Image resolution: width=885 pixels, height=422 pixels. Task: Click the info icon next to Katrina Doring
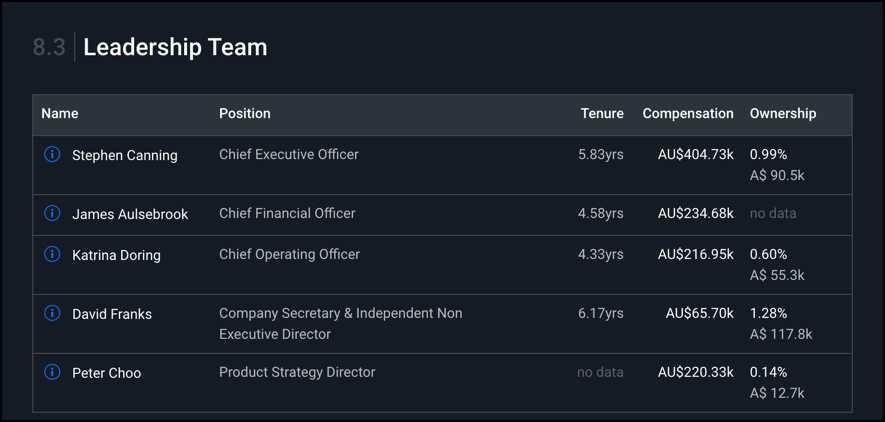tap(52, 254)
